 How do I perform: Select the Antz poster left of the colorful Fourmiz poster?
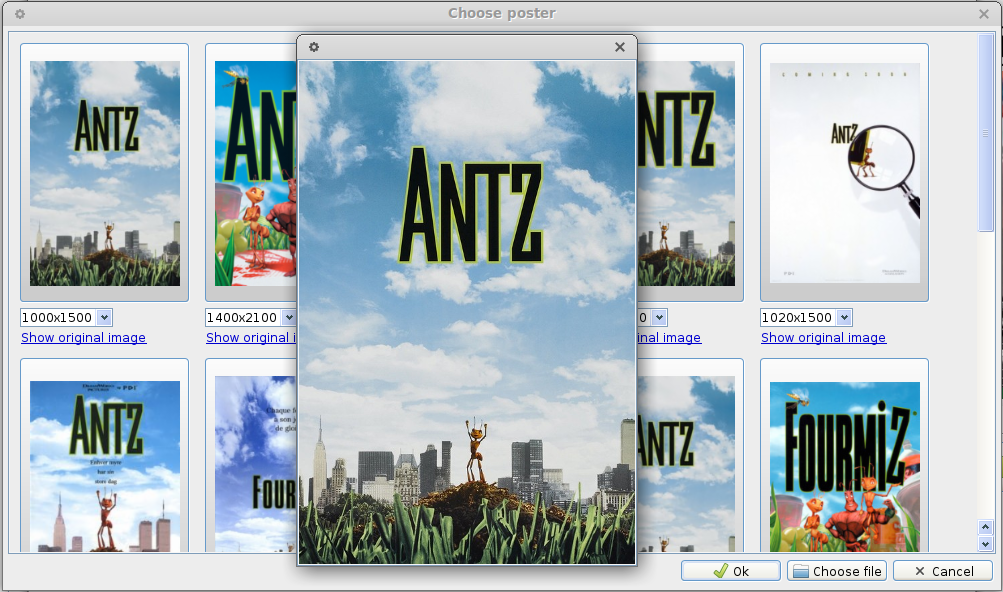coord(690,456)
